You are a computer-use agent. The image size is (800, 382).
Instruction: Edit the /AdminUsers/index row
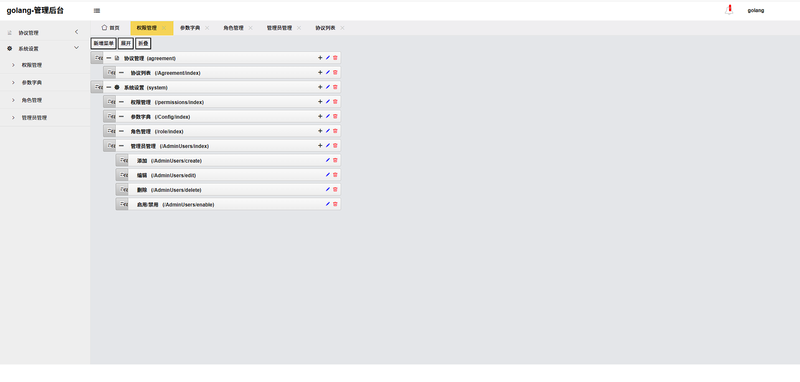(328, 145)
